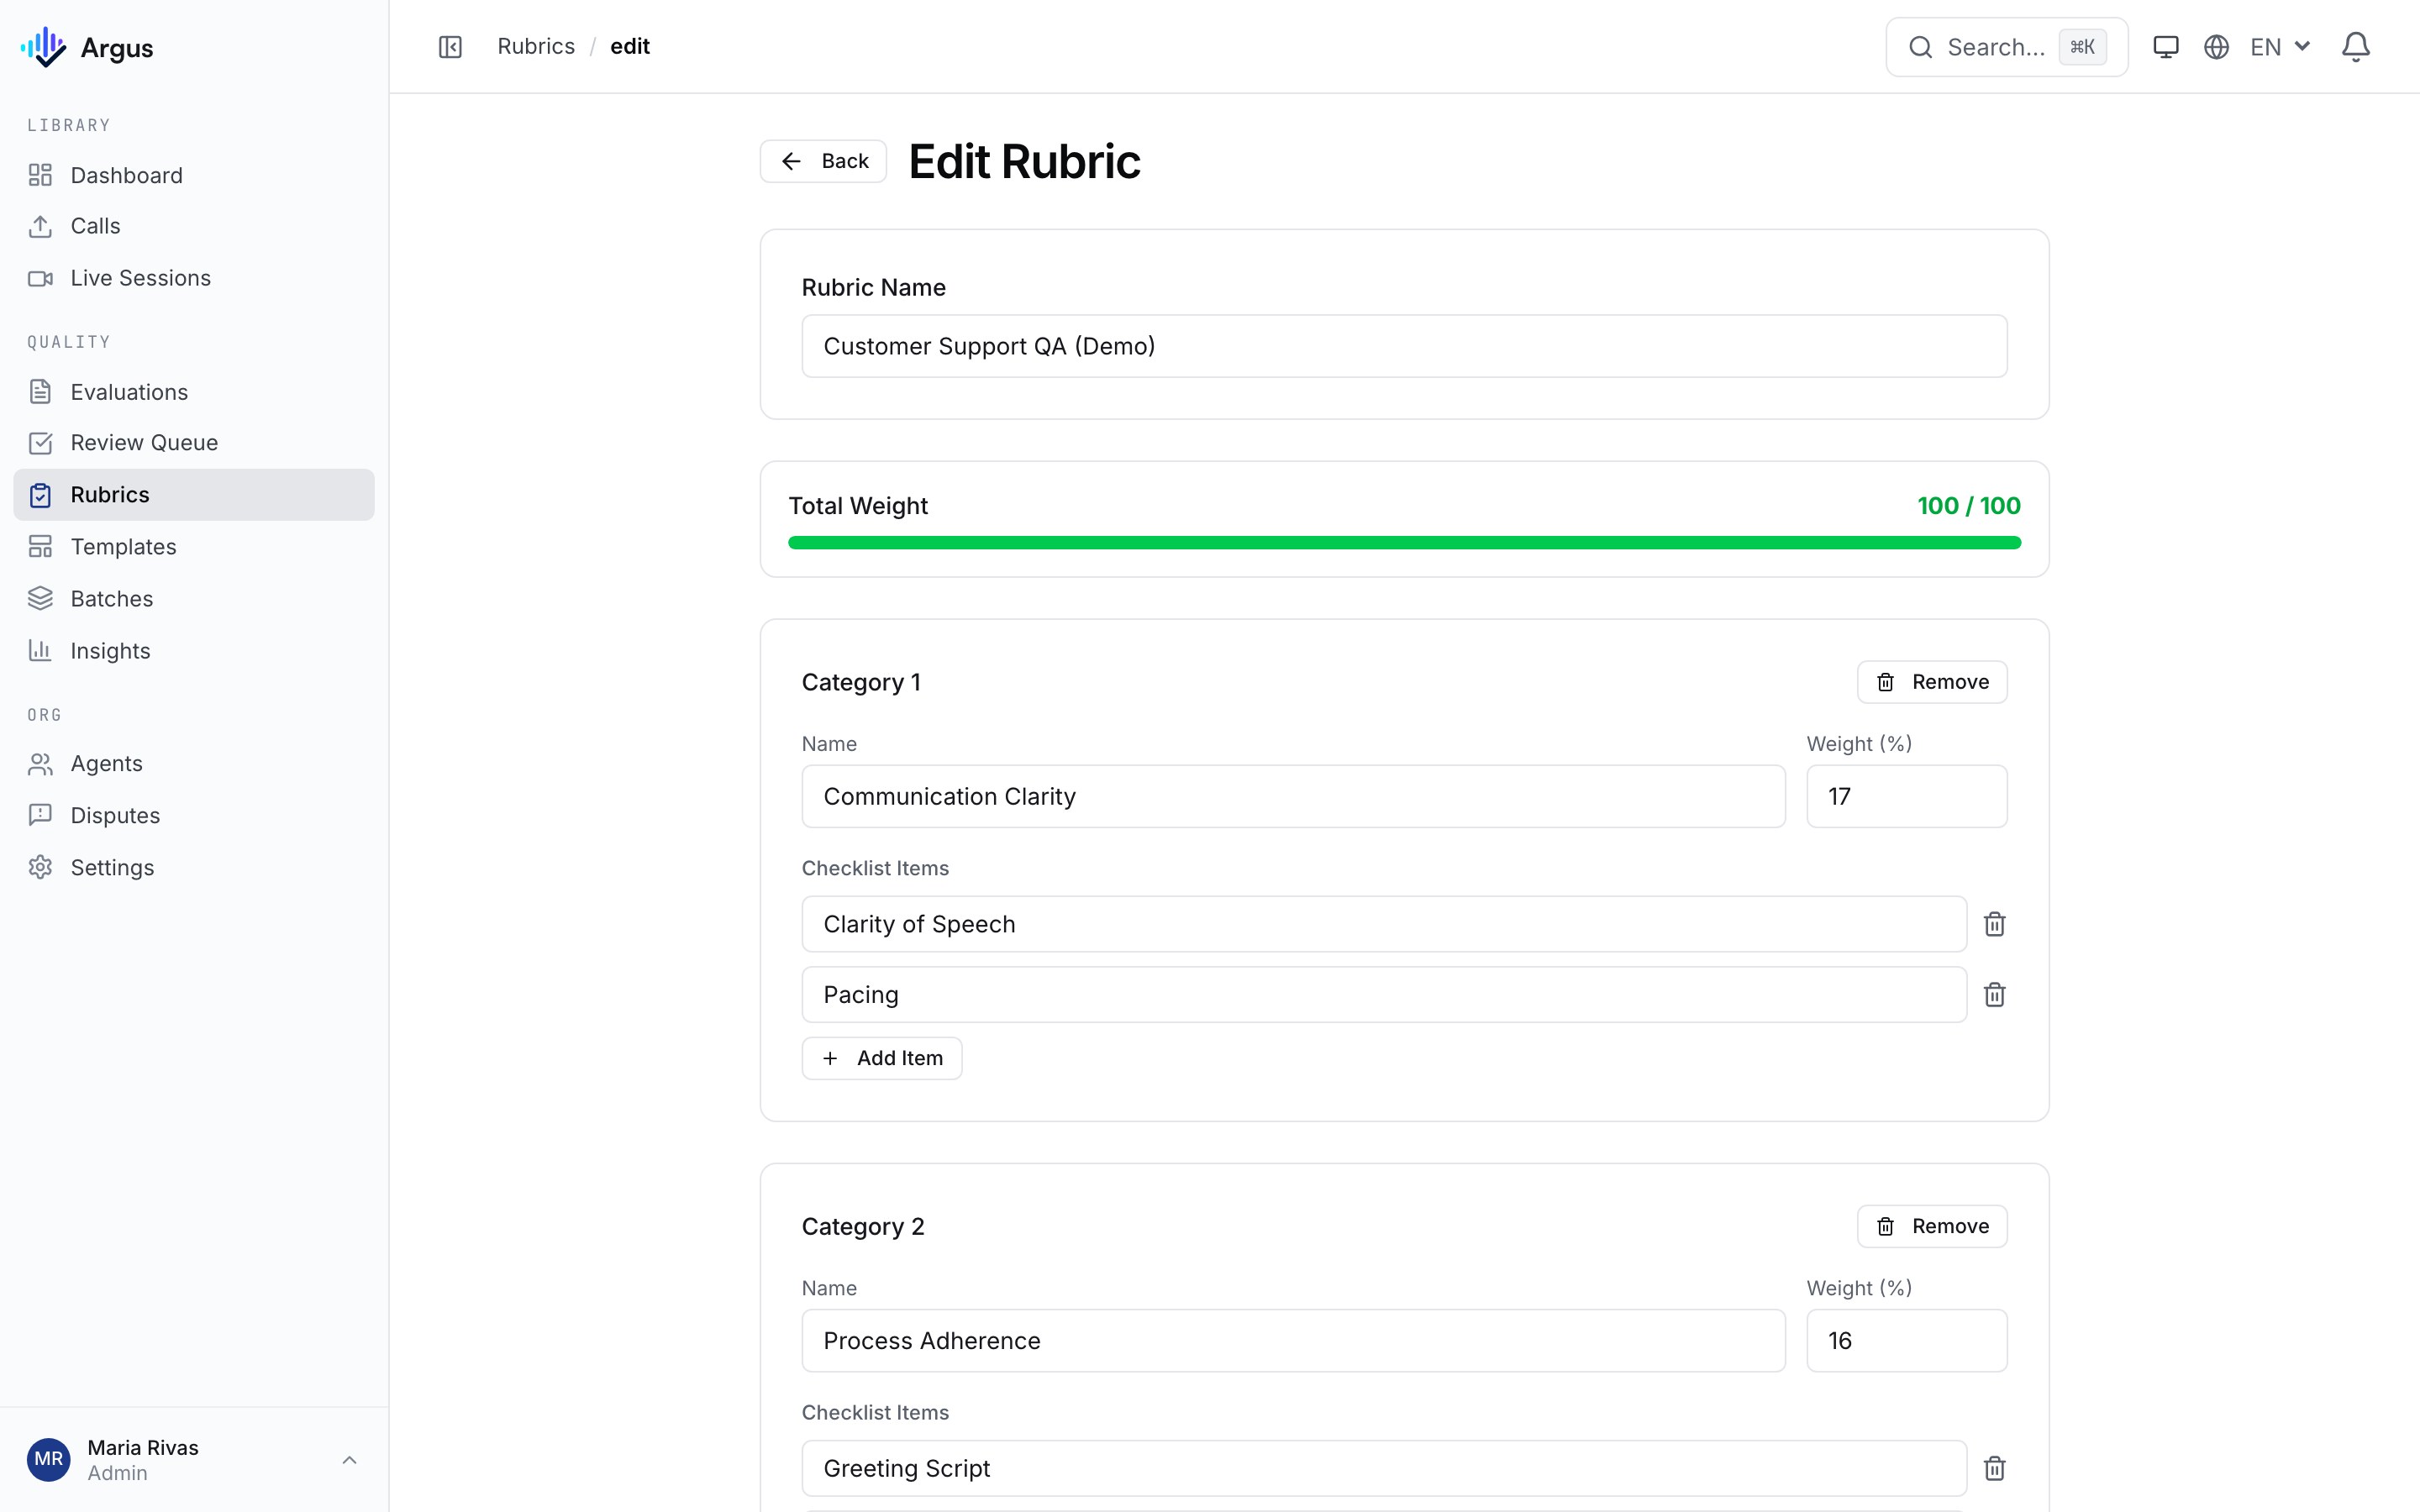
Task: Open Evaluations page
Action: click(x=194, y=392)
